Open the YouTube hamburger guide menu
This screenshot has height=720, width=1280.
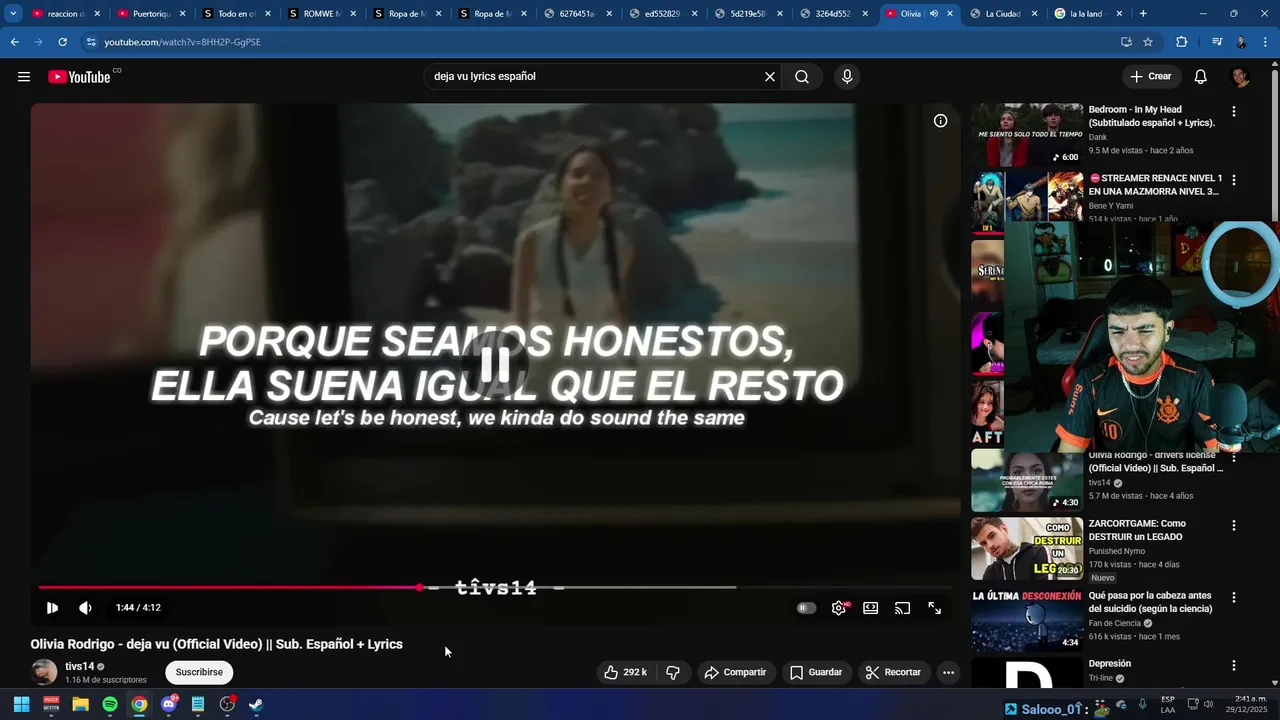tap(24, 77)
